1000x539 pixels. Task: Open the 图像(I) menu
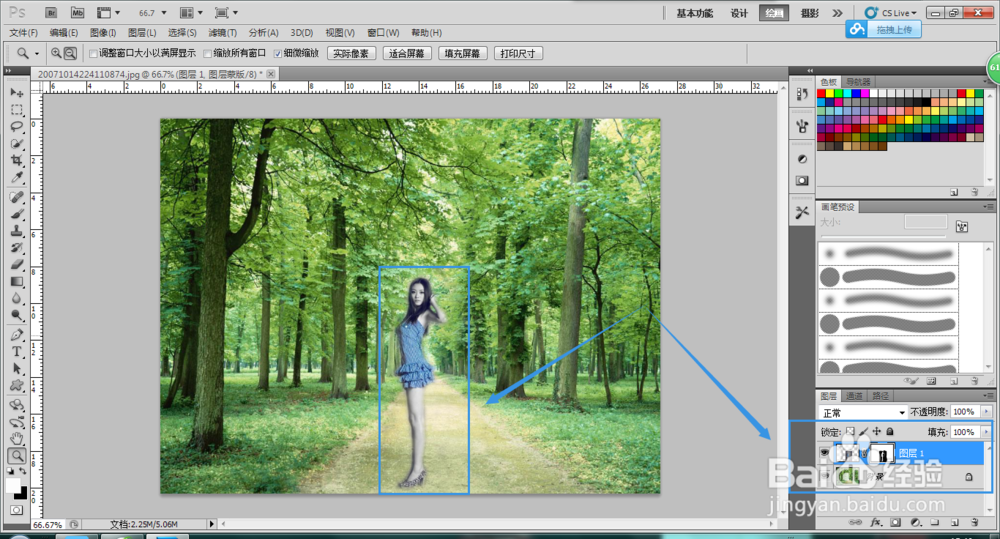point(103,33)
